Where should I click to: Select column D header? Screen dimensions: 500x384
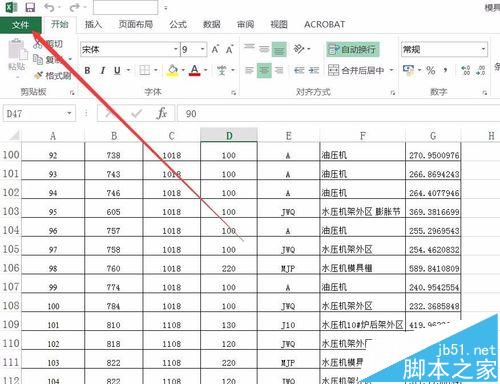pyautogui.click(x=229, y=135)
